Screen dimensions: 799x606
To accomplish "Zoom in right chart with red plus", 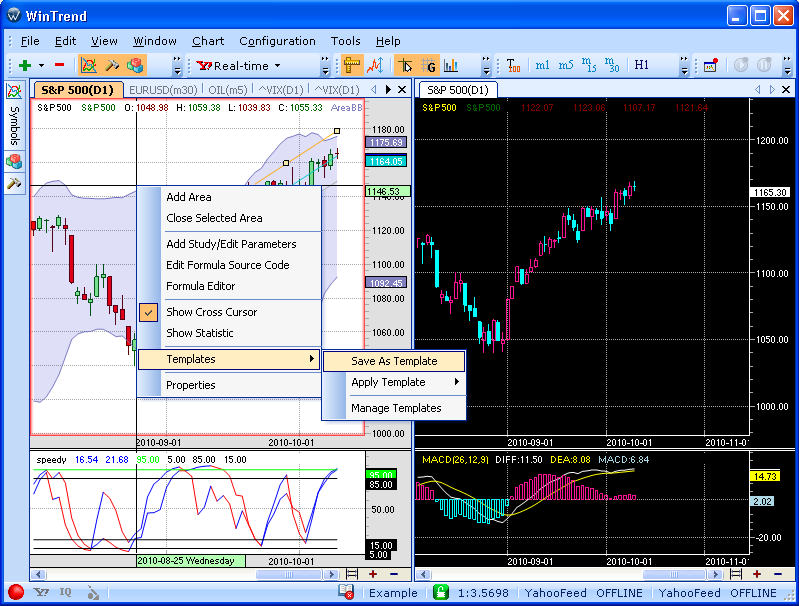I will point(757,574).
